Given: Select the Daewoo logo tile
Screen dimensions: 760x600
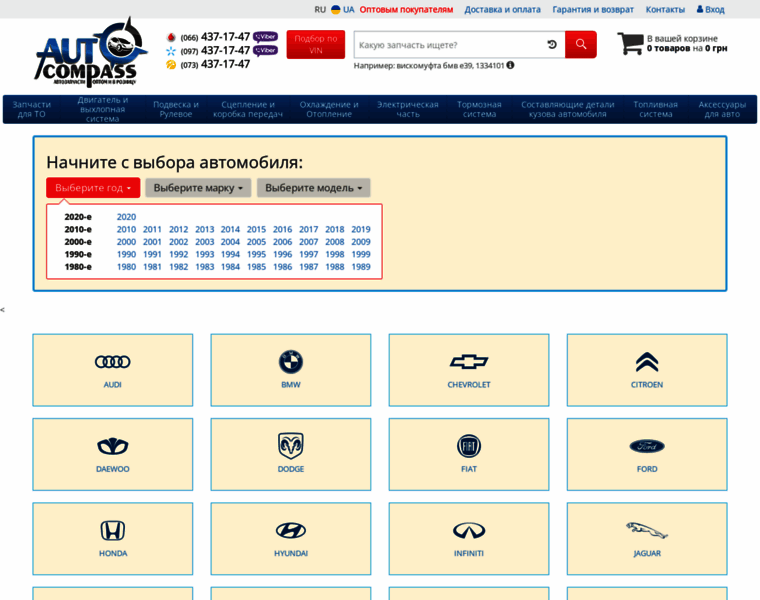Looking at the screenshot, I should pos(112,454).
